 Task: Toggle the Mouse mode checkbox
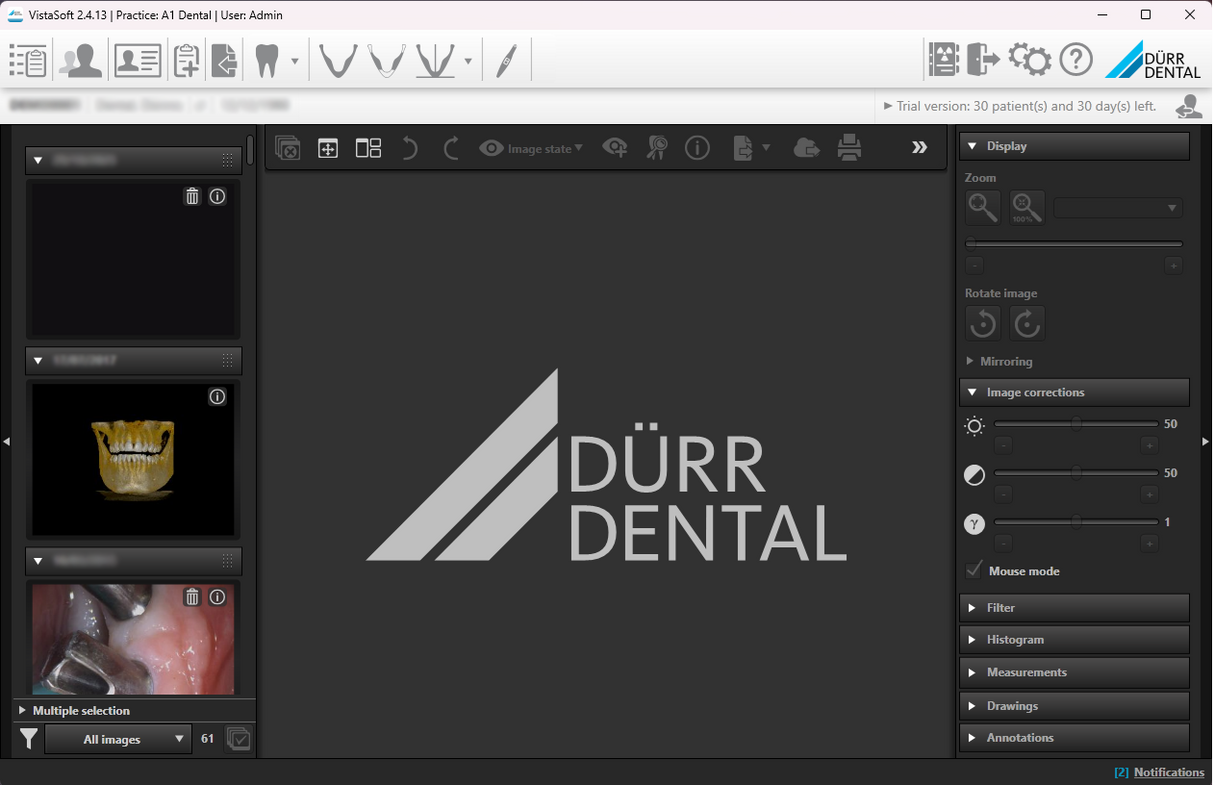click(974, 570)
